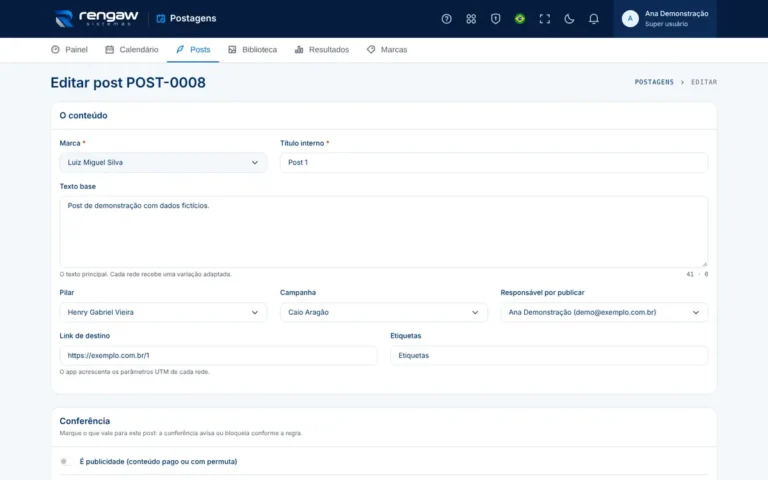Click the EDITAR breadcrumb
The width and height of the screenshot is (768, 480).
704,82
